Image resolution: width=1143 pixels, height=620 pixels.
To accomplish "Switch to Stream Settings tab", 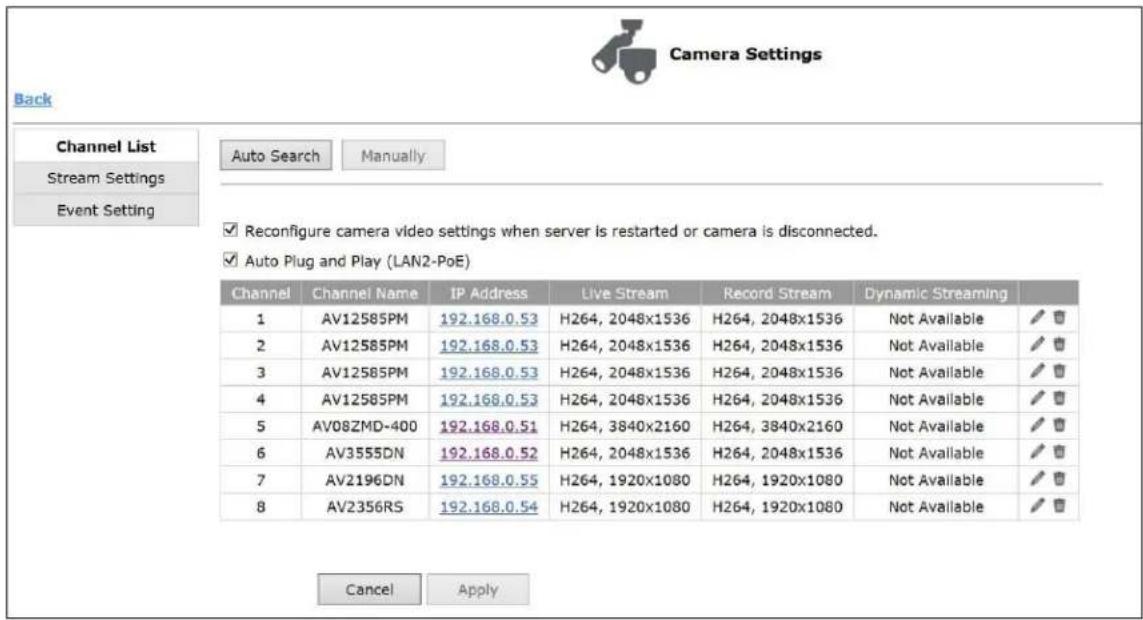I will [x=106, y=178].
